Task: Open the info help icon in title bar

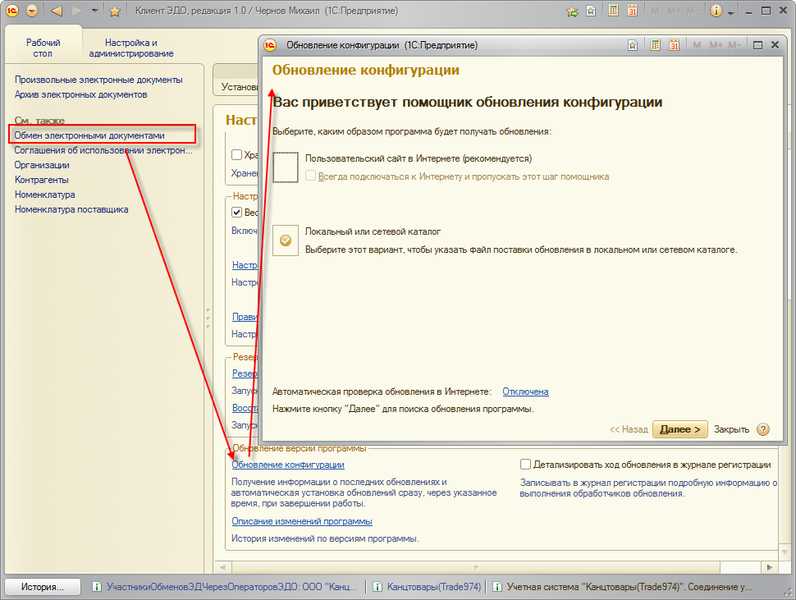Action: click(716, 11)
